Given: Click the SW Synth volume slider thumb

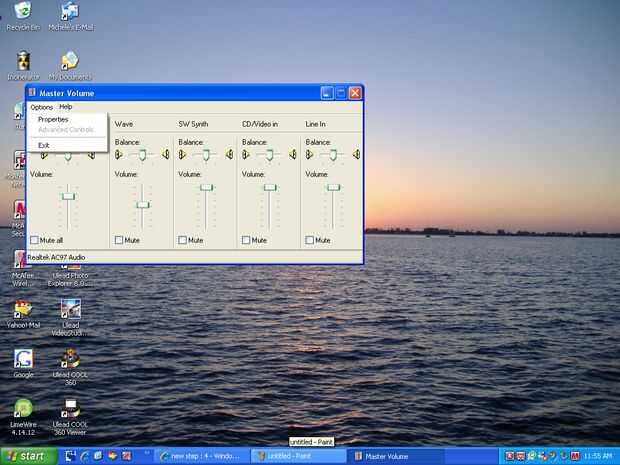Looking at the screenshot, I should (206, 187).
